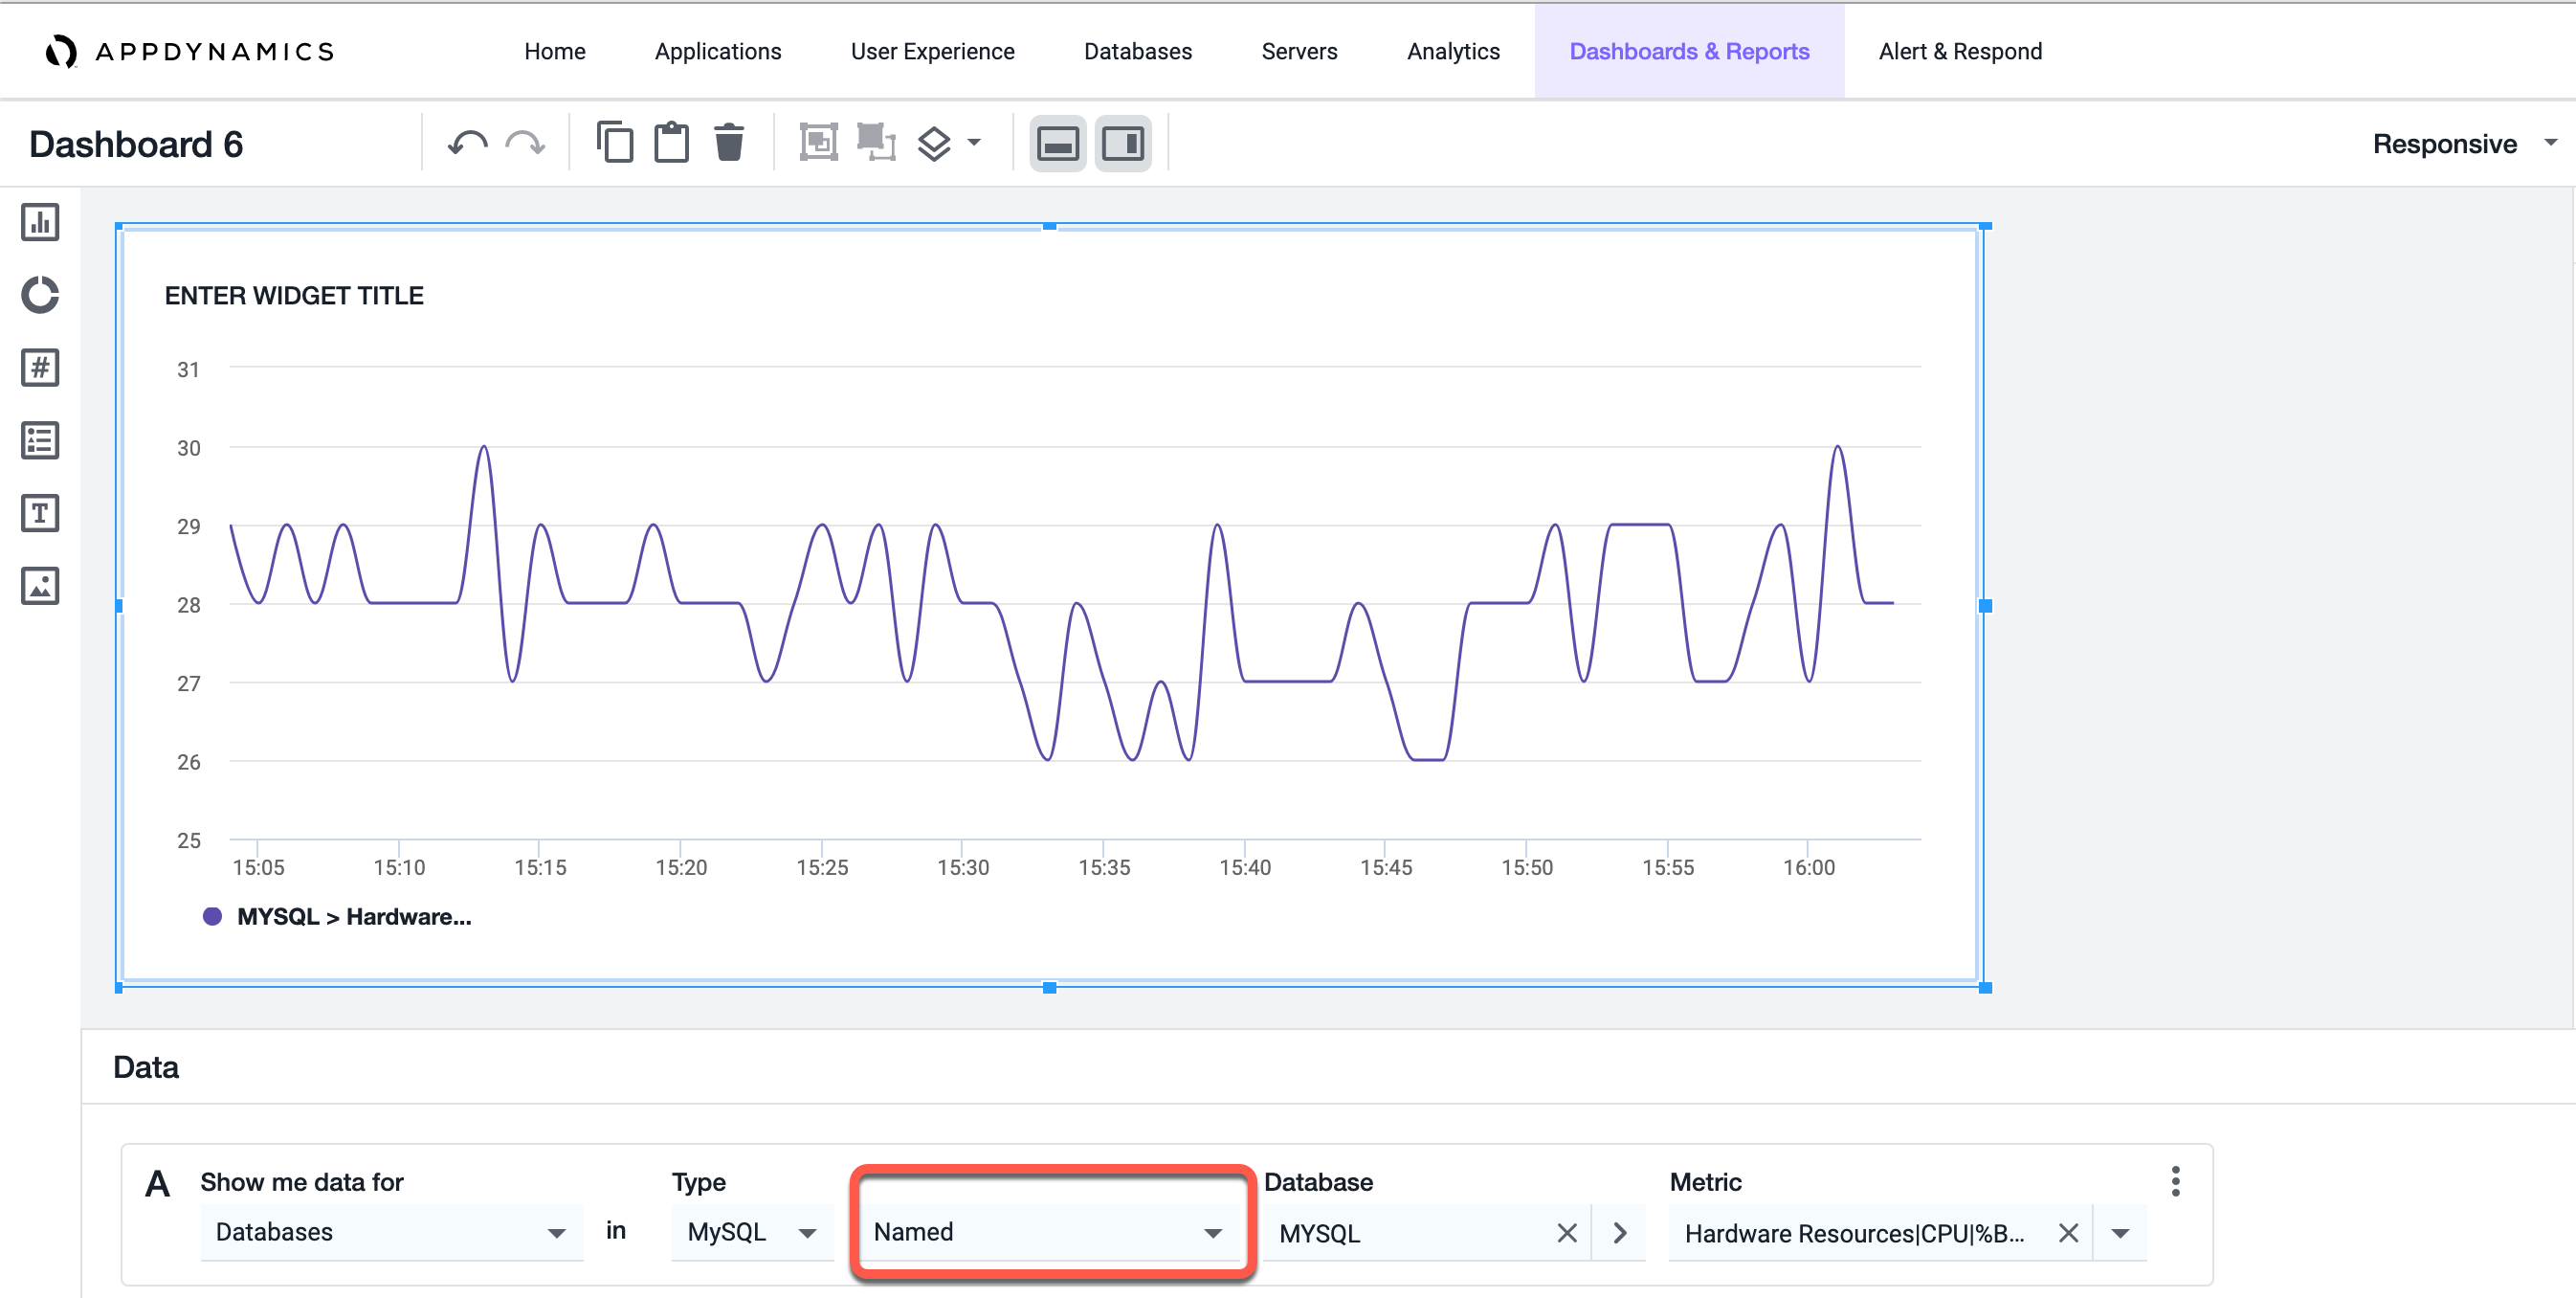The image size is (2576, 1298).
Task: Add a metric value widget
Action: [x=40, y=368]
